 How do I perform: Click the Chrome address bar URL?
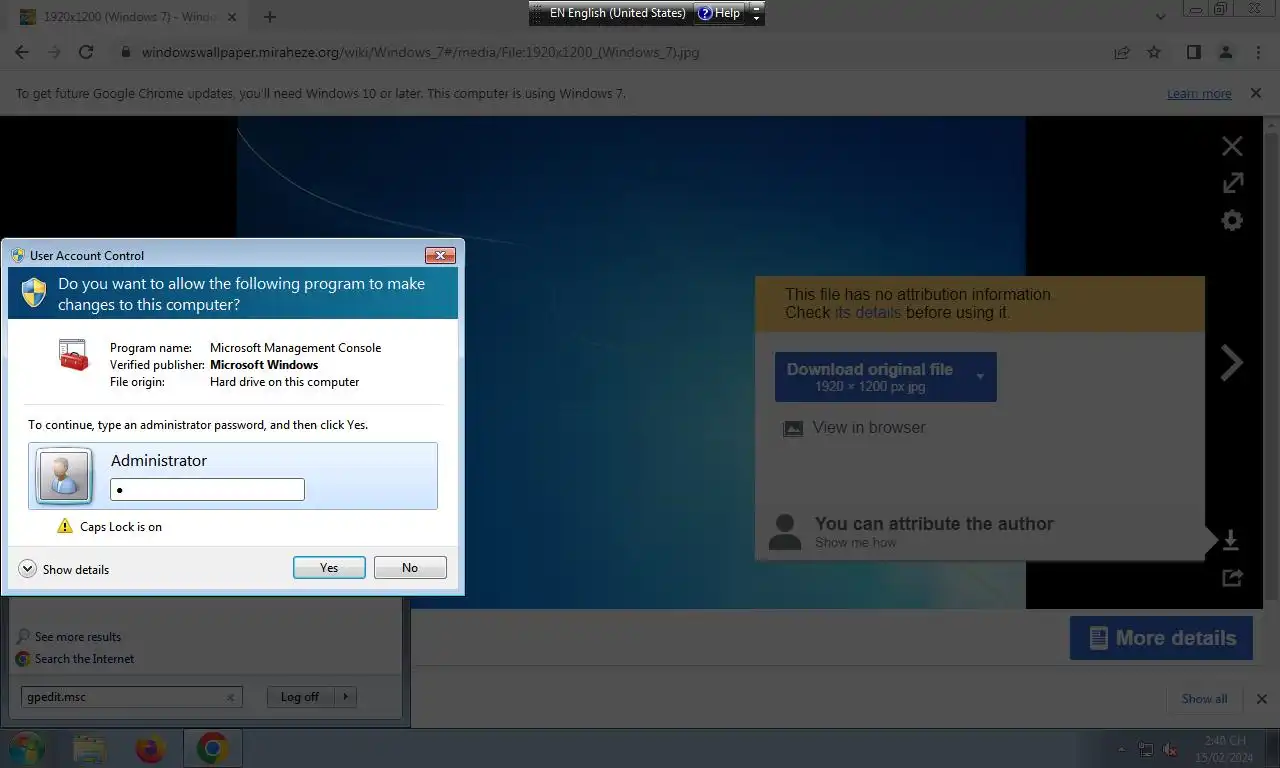coord(420,52)
